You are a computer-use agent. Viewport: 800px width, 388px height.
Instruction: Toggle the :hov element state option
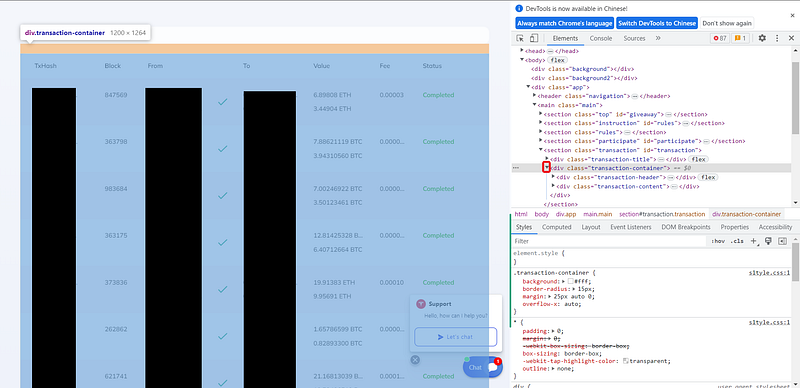(x=718, y=241)
